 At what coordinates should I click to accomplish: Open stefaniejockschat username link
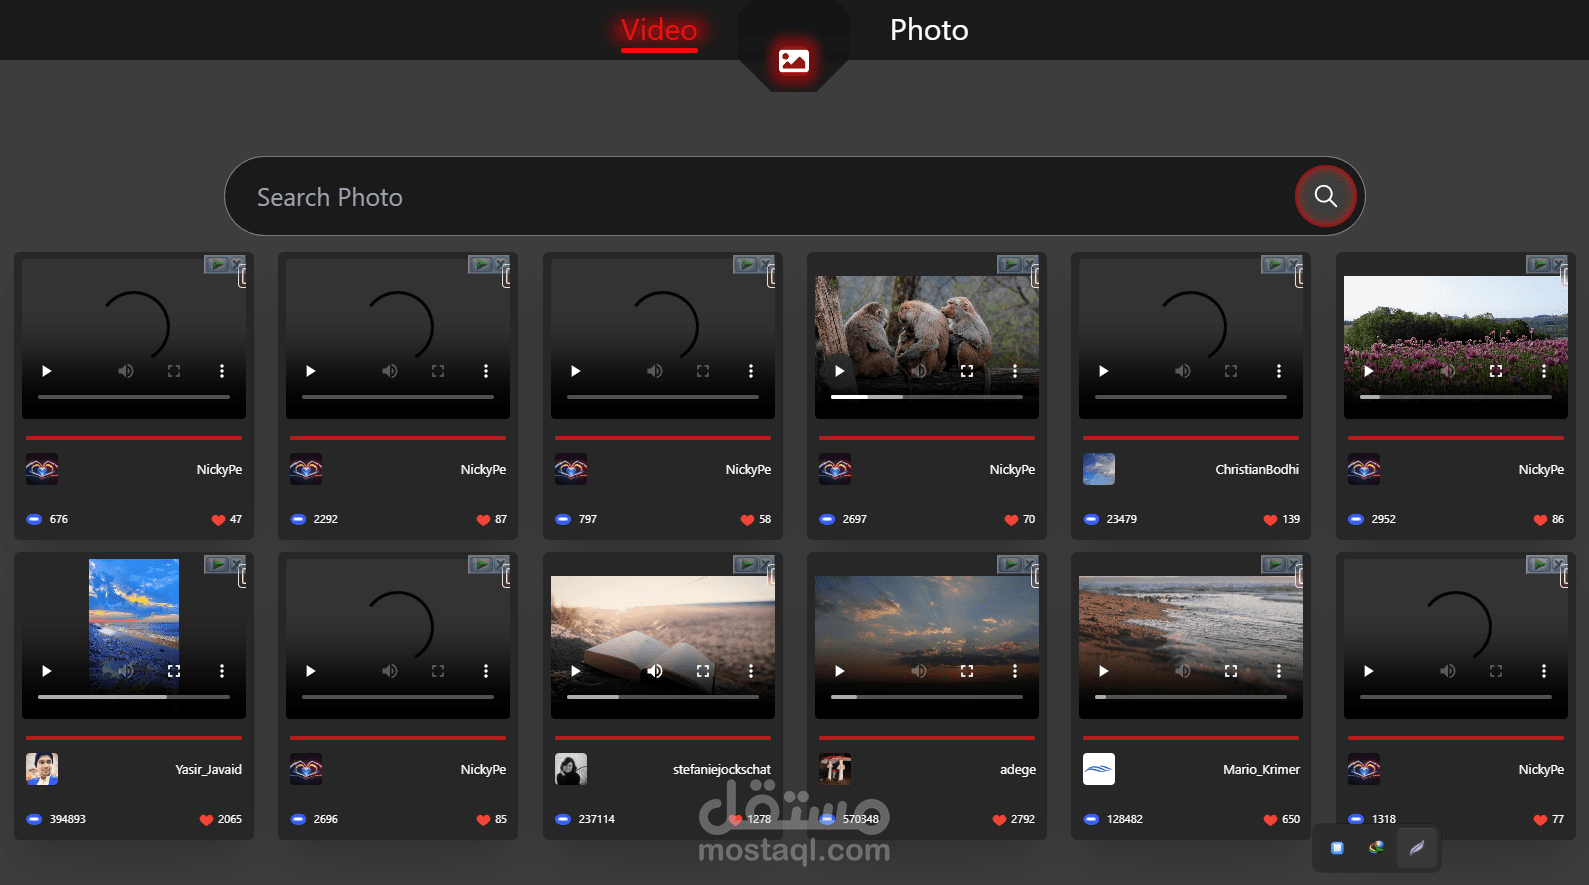tap(721, 769)
